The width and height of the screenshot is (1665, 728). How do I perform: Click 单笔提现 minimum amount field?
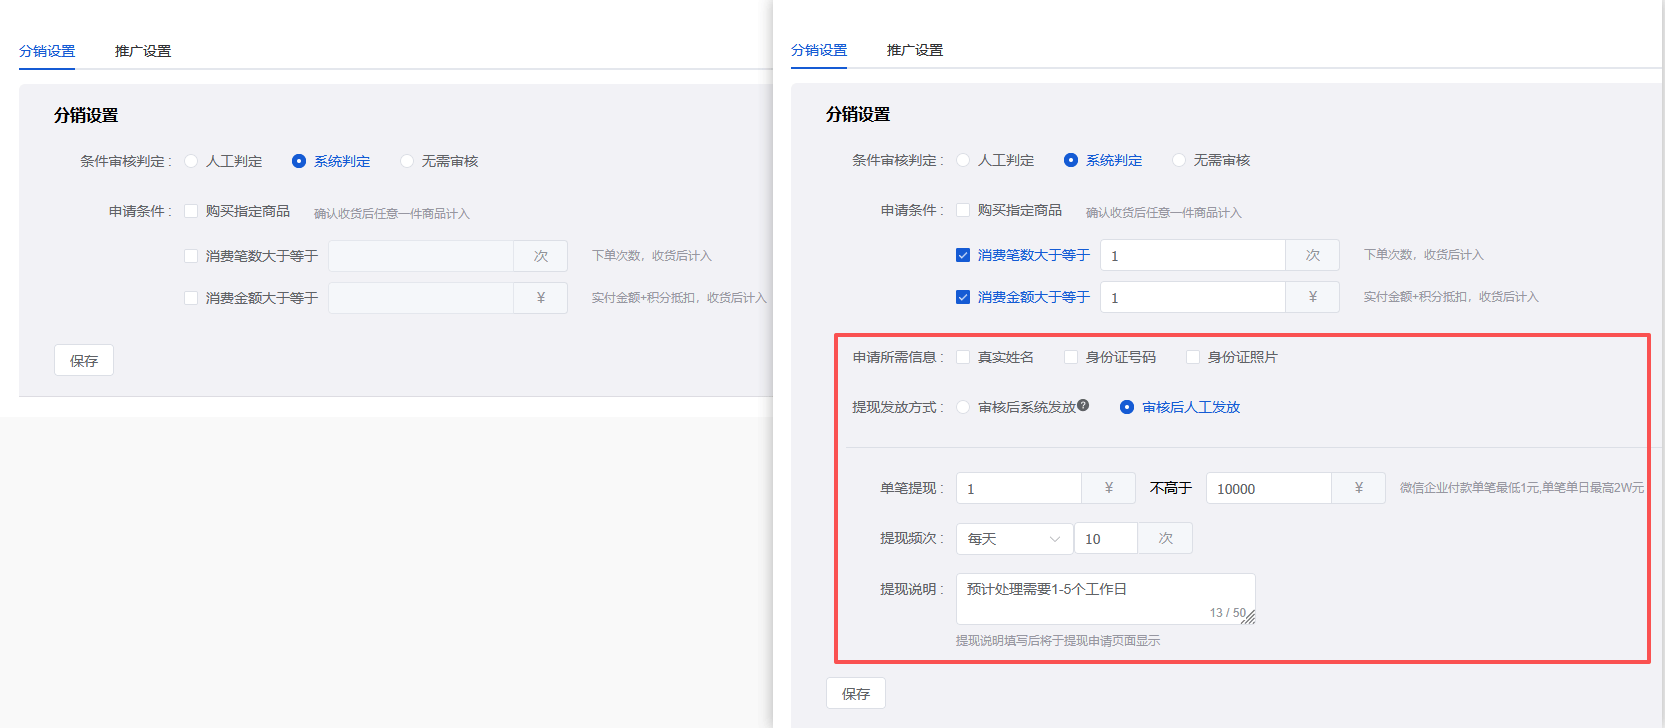click(x=1019, y=488)
